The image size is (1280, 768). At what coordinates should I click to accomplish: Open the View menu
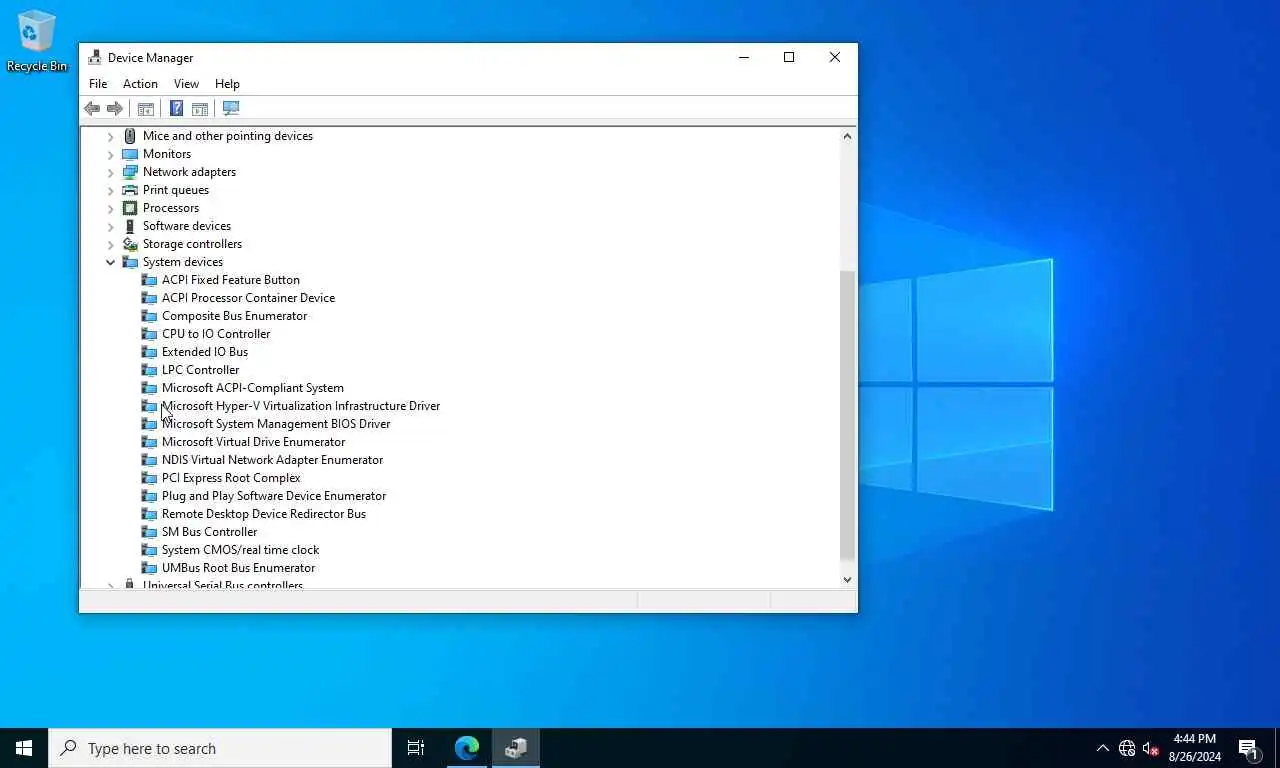click(x=186, y=84)
